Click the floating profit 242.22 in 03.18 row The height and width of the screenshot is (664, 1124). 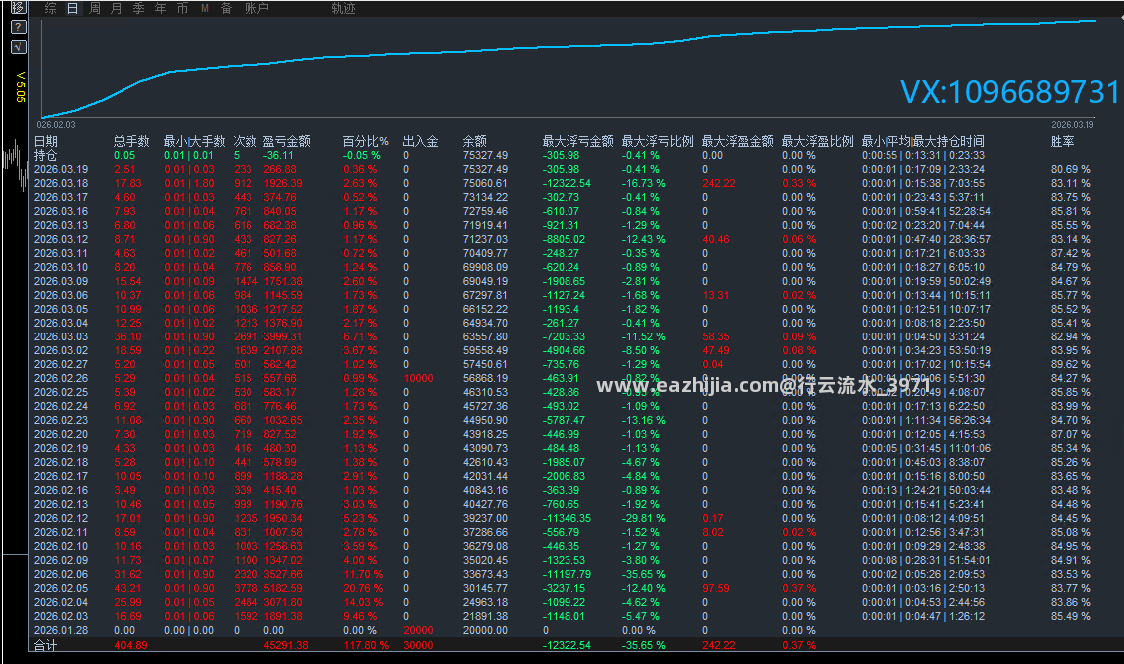718,184
